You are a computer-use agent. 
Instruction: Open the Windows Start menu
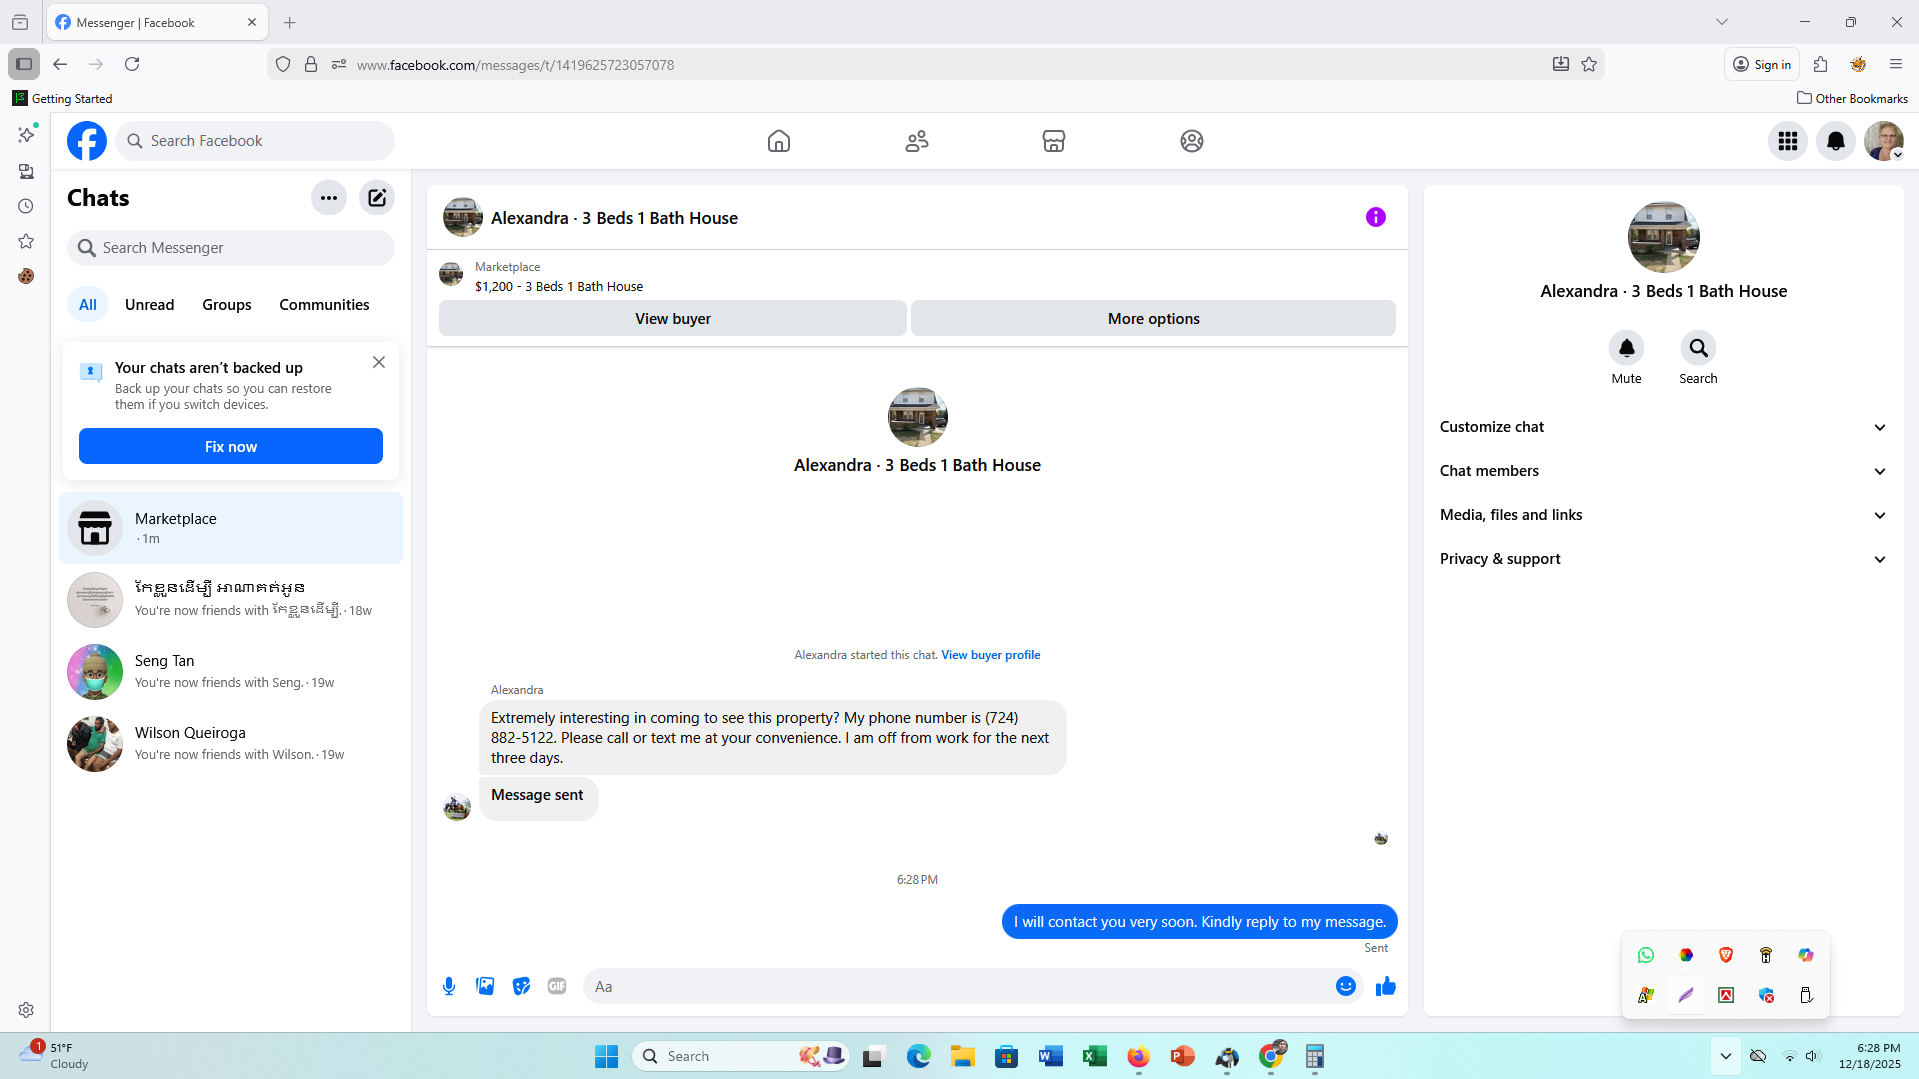[x=607, y=1056]
